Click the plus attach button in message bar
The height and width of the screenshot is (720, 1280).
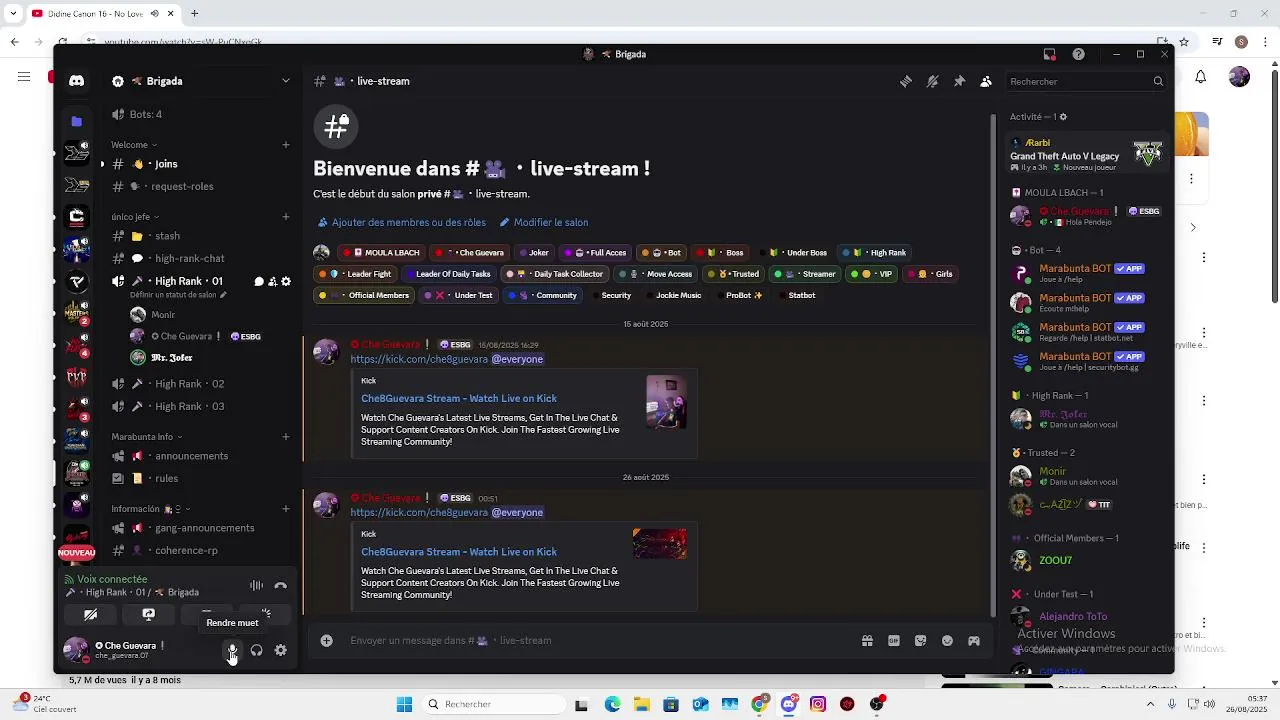[326, 641]
